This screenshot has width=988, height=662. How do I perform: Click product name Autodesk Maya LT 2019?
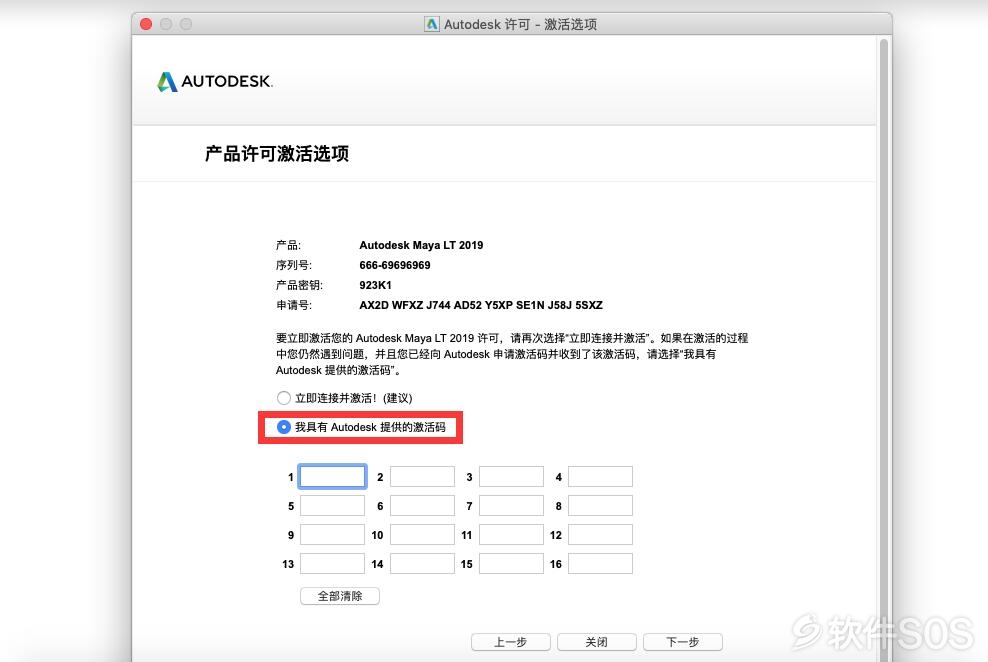click(x=422, y=245)
